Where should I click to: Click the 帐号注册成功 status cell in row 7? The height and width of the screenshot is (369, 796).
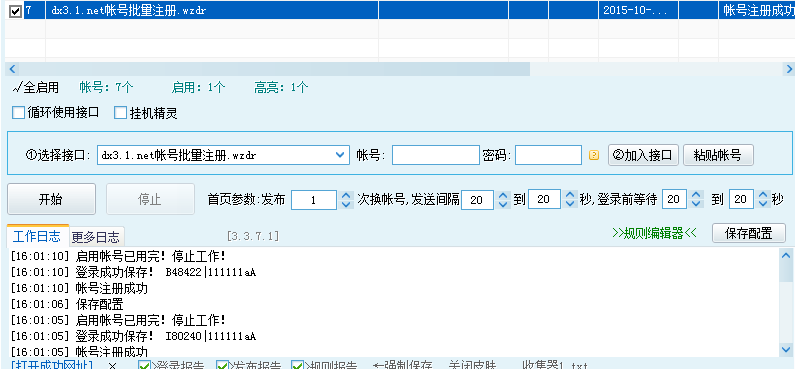tap(757, 11)
